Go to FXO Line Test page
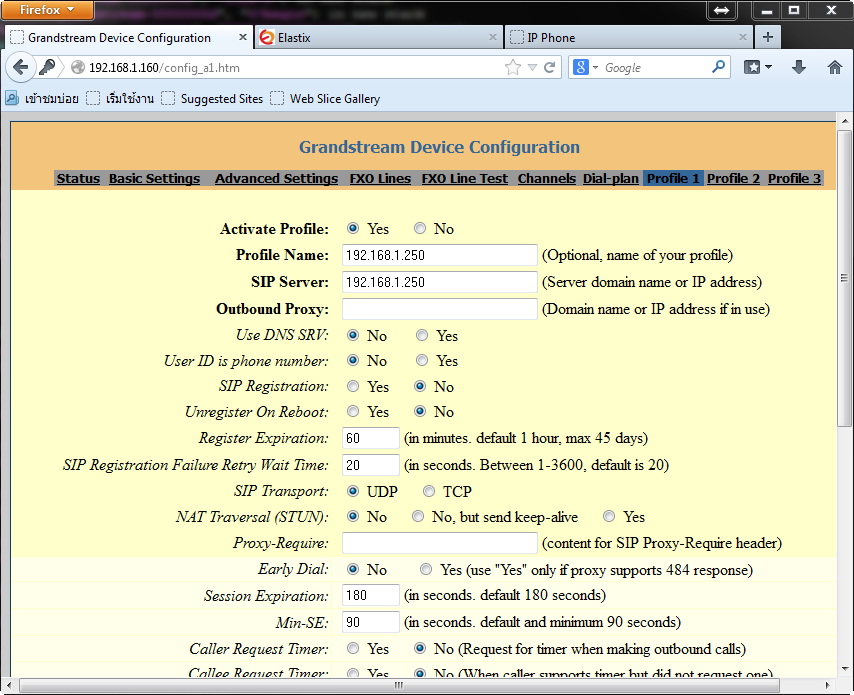 coord(465,179)
